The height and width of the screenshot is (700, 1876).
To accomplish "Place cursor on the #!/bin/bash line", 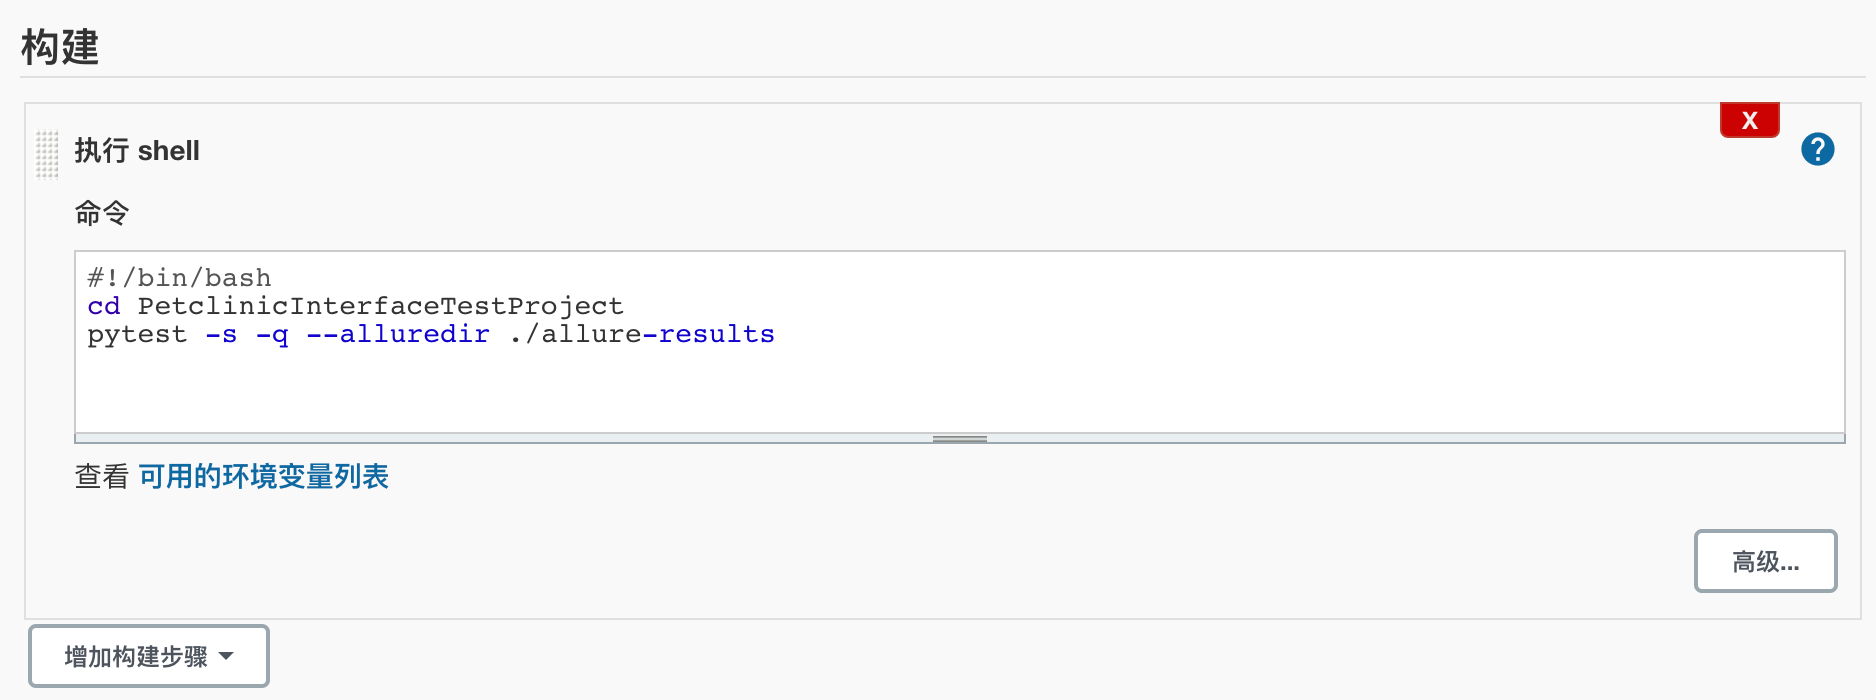I will [180, 278].
